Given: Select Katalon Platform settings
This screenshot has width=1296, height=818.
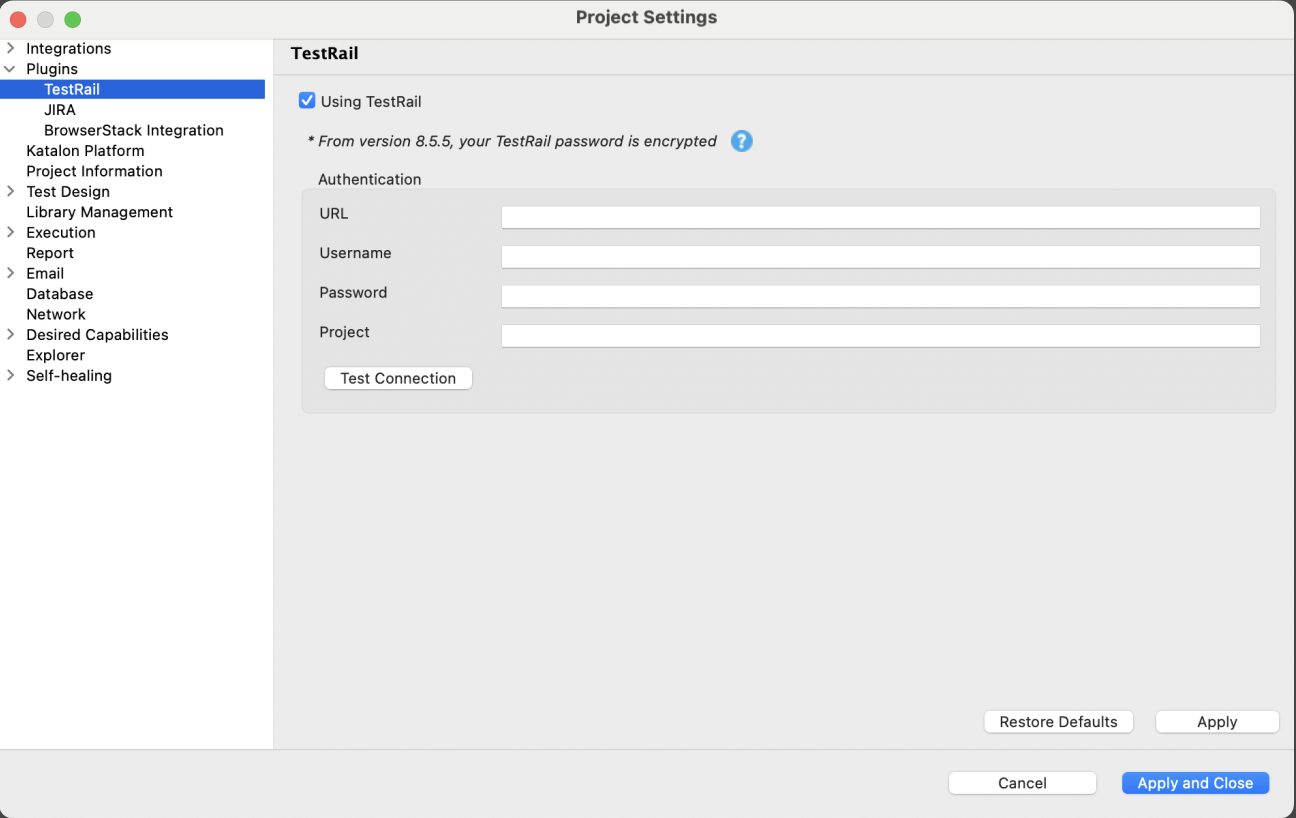Looking at the screenshot, I should (x=85, y=151).
